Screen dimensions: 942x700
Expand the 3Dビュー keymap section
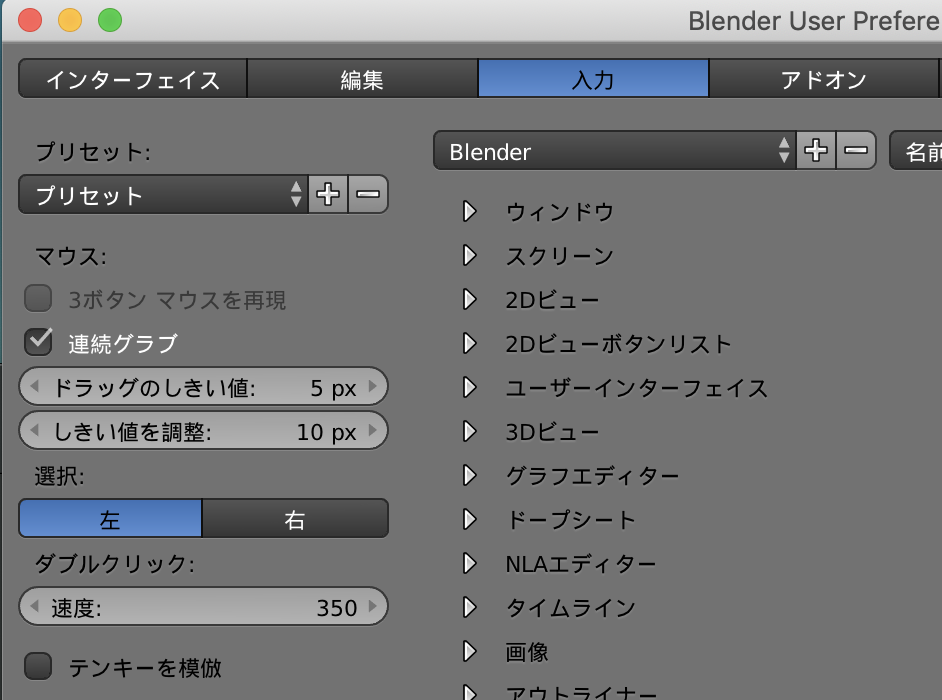click(x=470, y=431)
